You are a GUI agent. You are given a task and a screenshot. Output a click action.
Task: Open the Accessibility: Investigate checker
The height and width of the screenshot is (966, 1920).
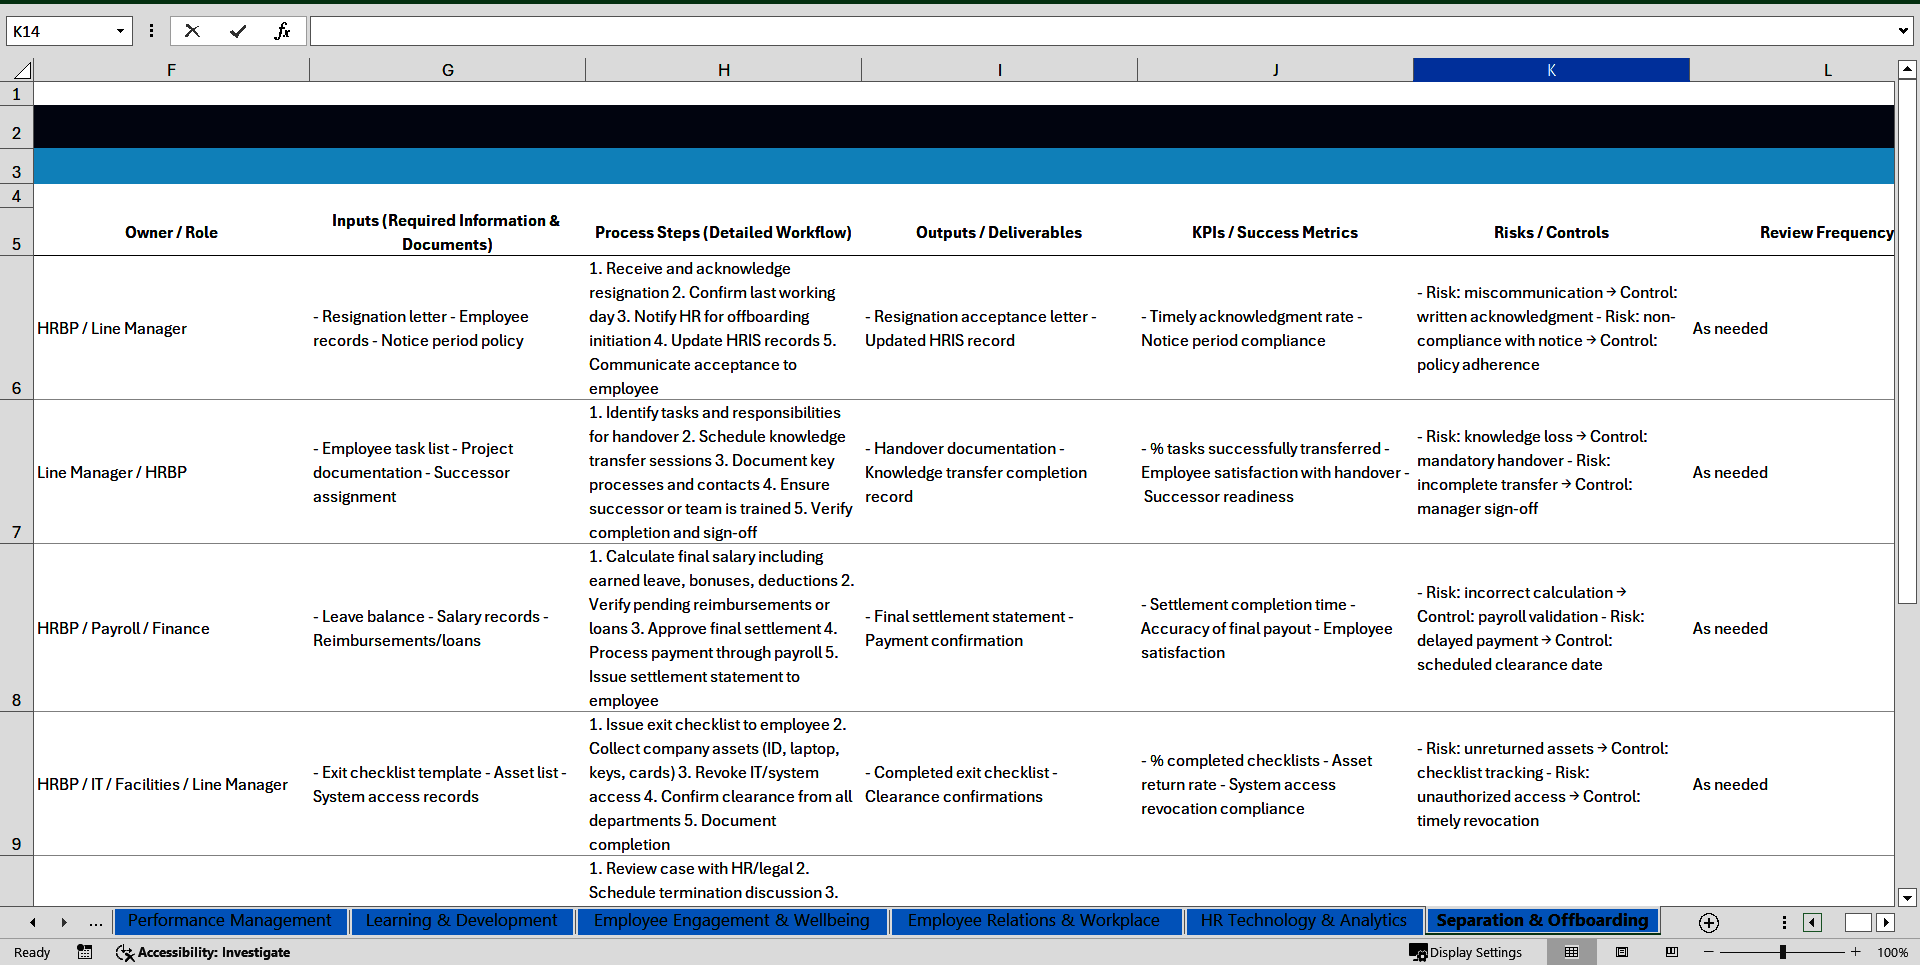click(x=203, y=952)
